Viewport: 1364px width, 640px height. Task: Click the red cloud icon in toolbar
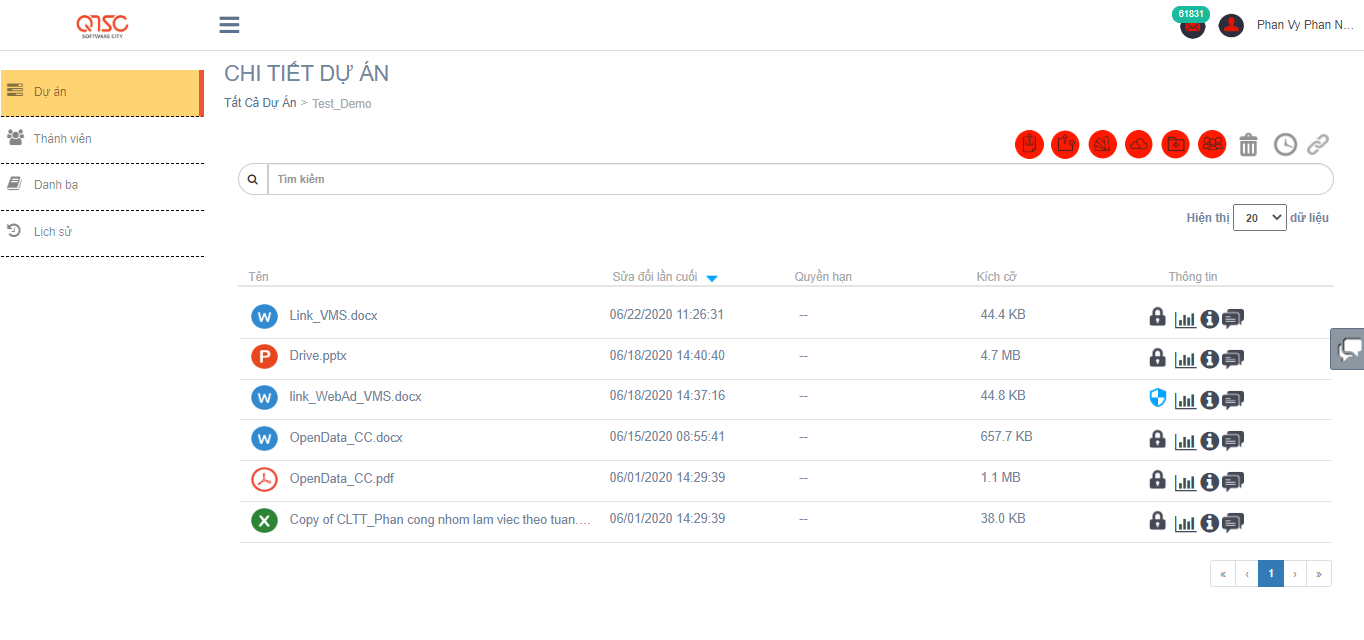pos(1139,145)
